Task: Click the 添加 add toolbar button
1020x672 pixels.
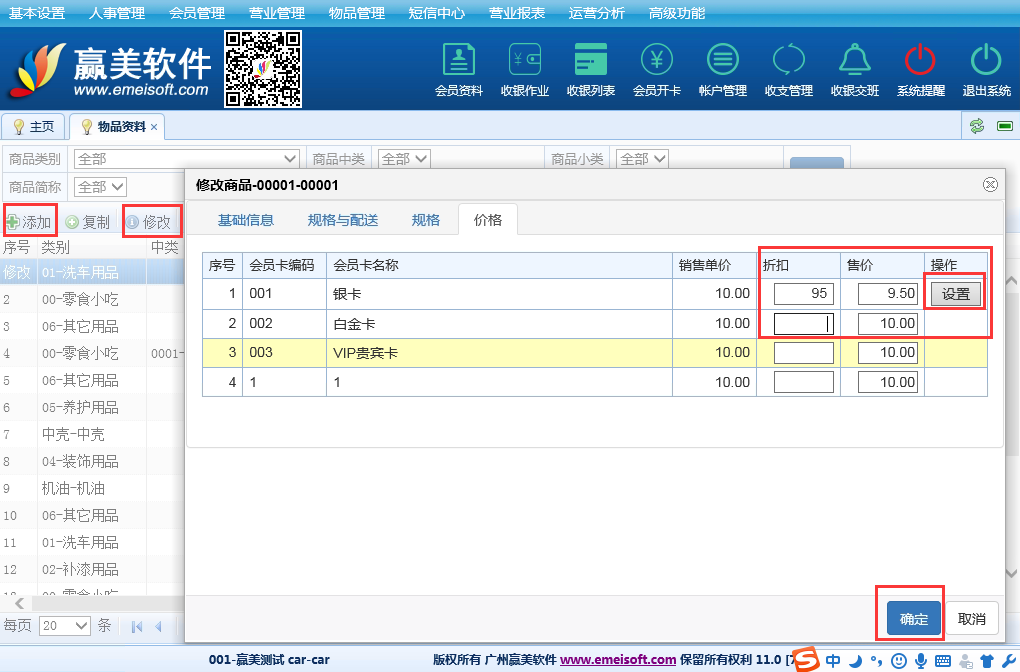Action: (x=29, y=222)
